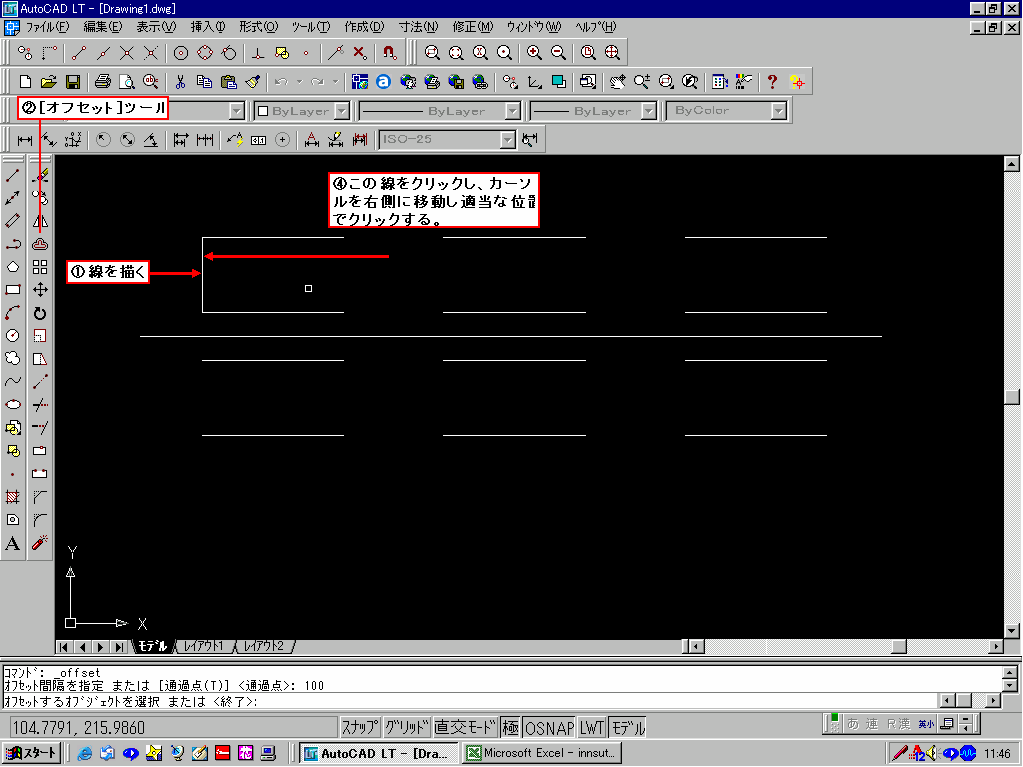Open the 作成(D) menu
1023x767 pixels.
(364, 27)
